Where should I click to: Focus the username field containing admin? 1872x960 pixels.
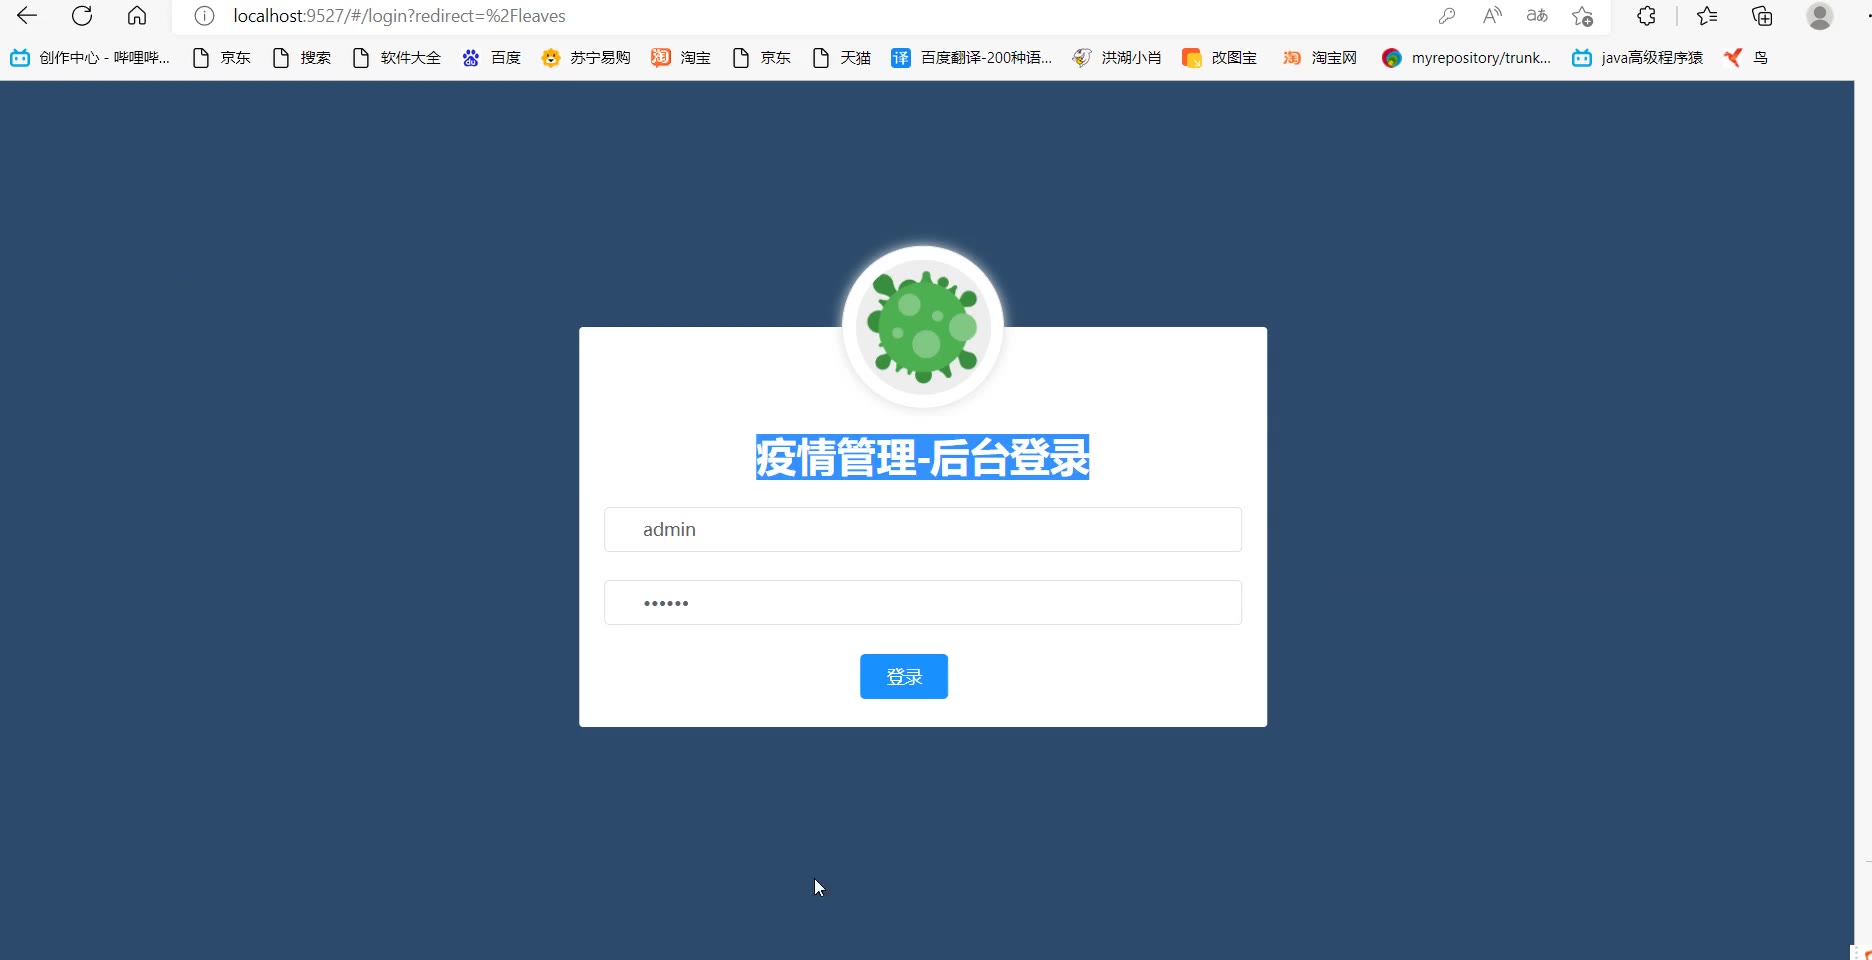pos(923,529)
